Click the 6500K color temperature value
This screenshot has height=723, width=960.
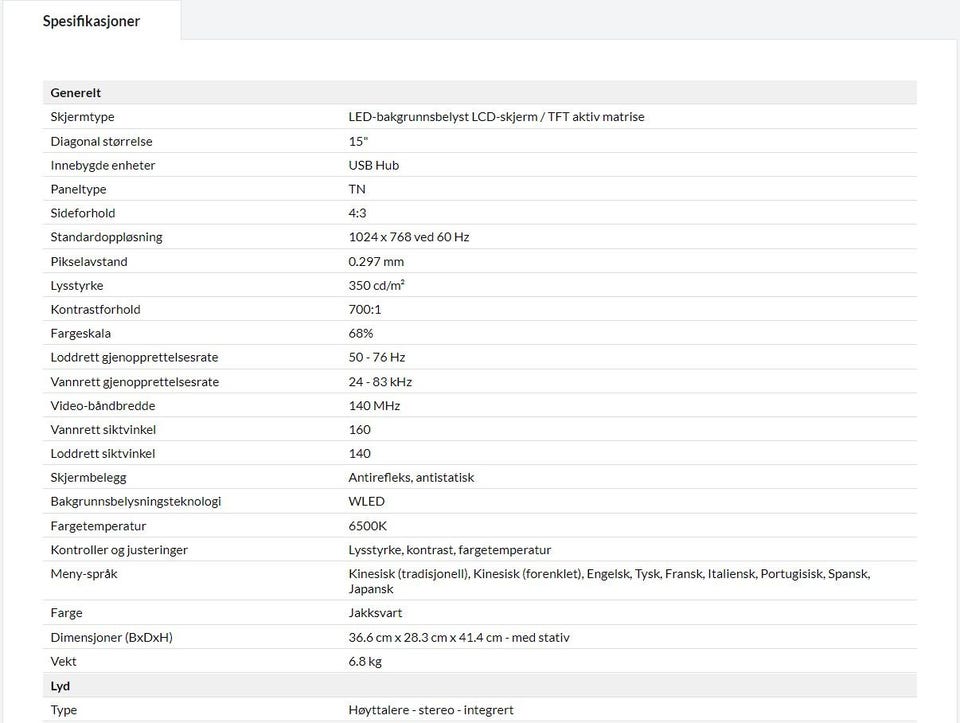point(367,525)
